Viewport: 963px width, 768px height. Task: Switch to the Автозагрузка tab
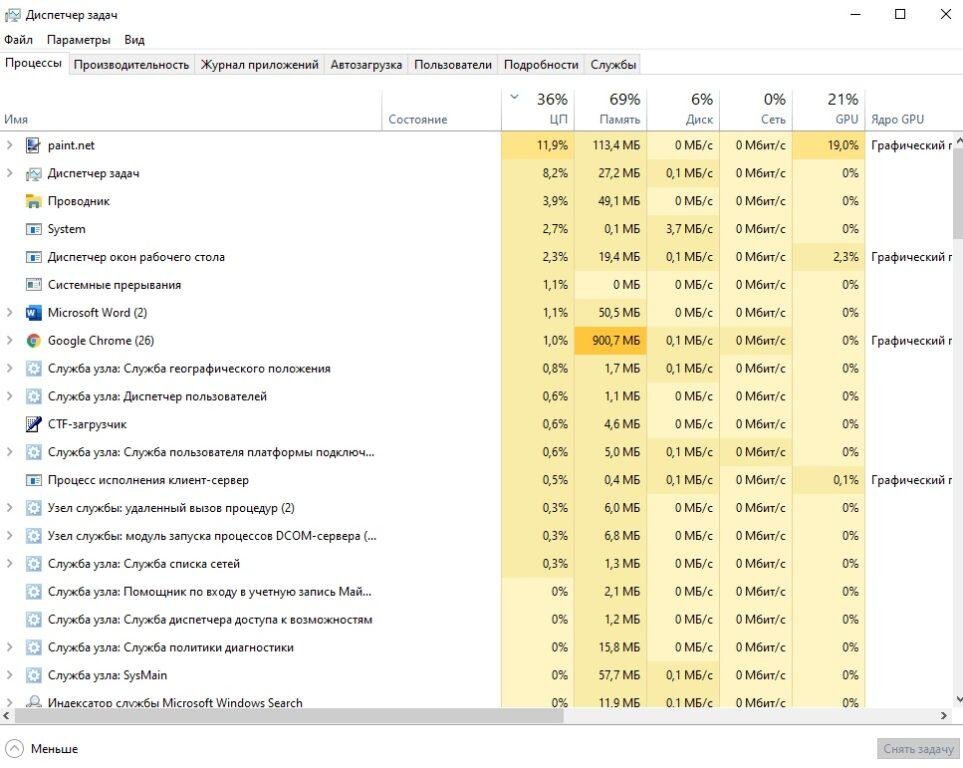click(366, 65)
